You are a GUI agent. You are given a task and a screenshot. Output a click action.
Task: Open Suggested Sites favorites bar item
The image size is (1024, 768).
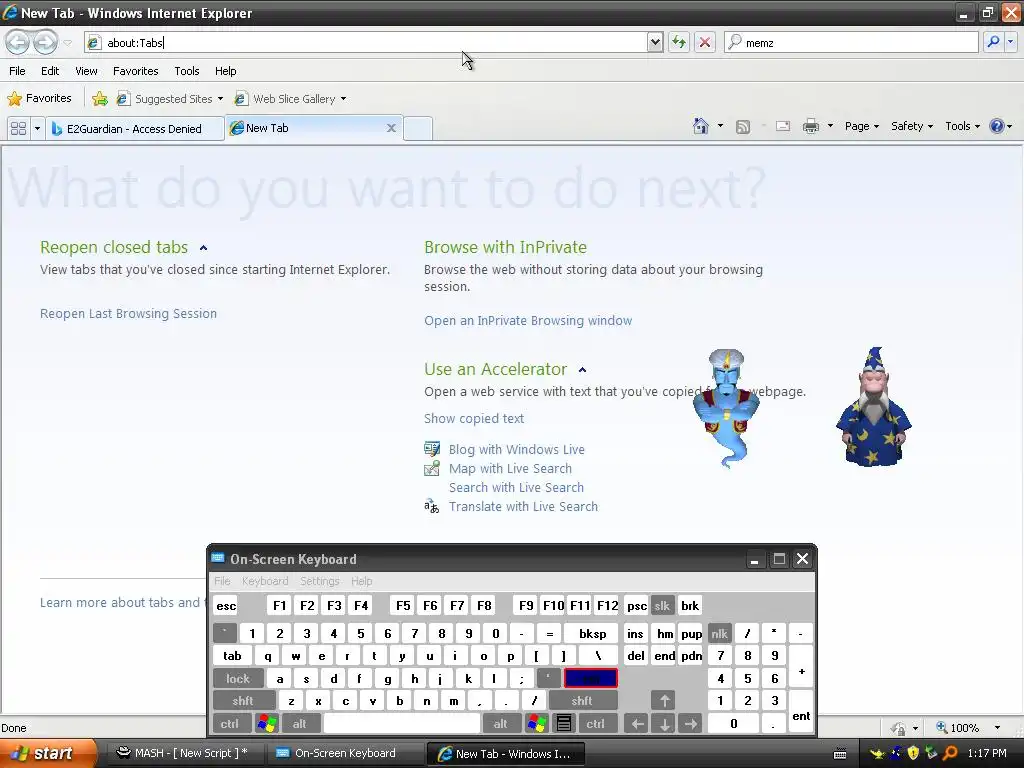(x=170, y=99)
